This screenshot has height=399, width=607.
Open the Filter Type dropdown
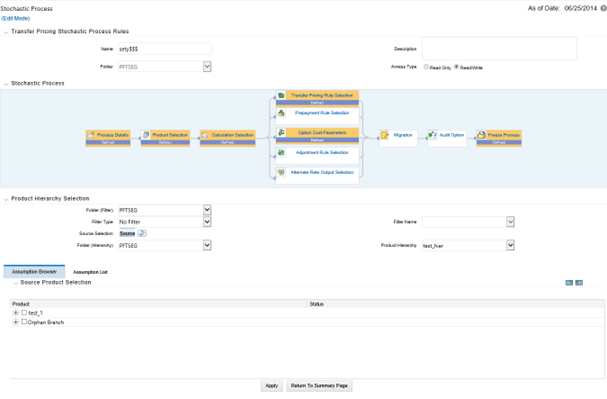click(207, 222)
